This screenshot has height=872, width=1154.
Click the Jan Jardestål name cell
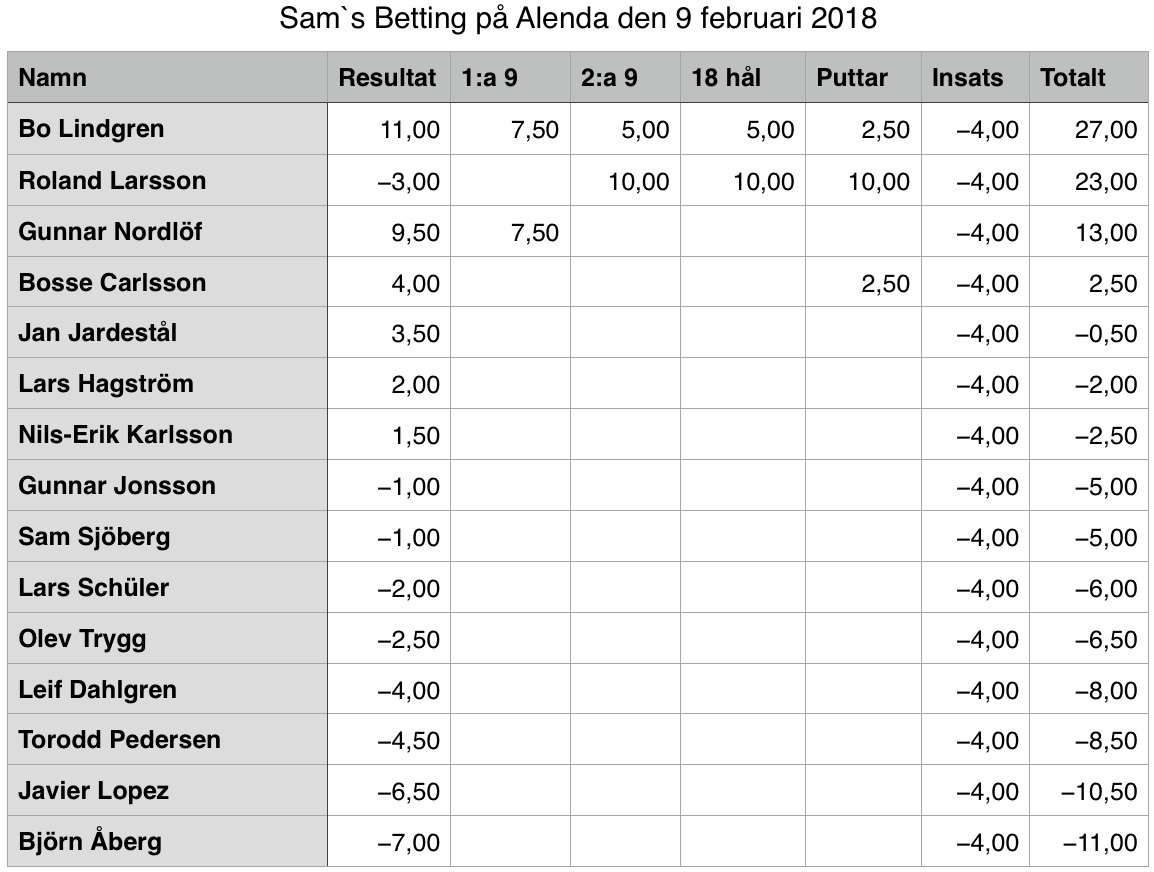coord(167,333)
